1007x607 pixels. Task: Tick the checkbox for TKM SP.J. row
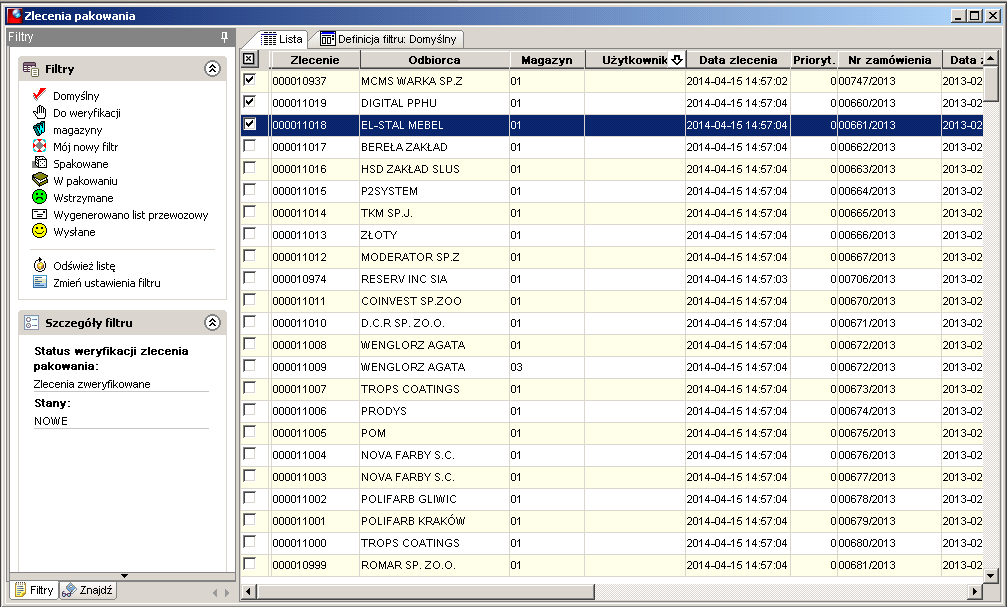click(250, 211)
